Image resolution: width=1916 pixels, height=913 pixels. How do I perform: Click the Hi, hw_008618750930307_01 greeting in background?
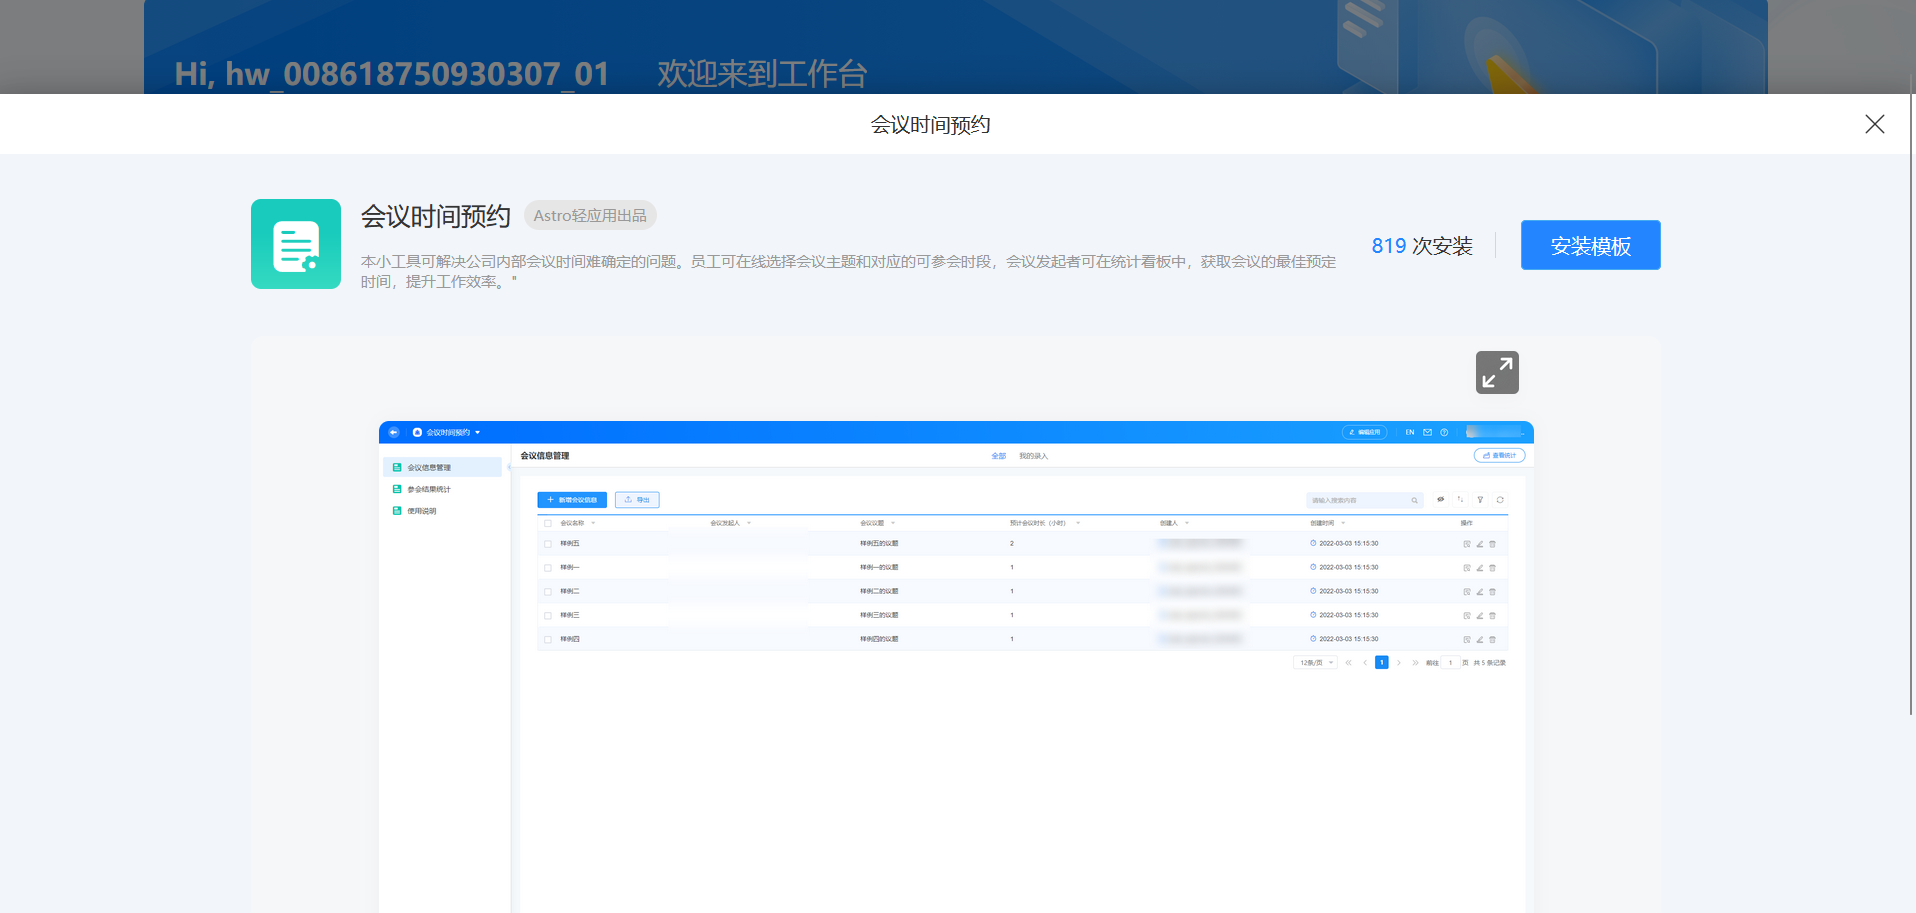[392, 74]
